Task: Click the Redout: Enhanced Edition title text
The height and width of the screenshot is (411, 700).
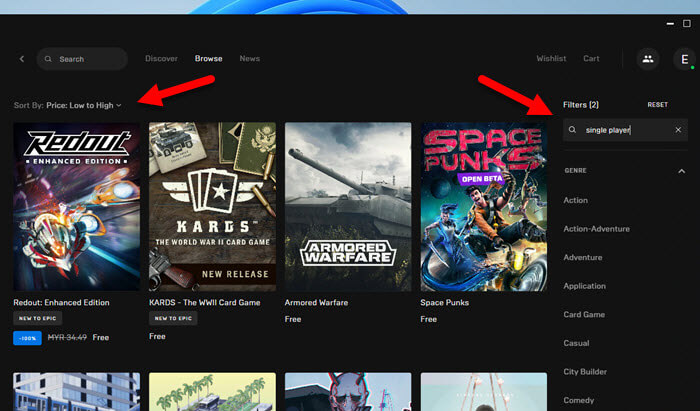Action: pos(61,303)
